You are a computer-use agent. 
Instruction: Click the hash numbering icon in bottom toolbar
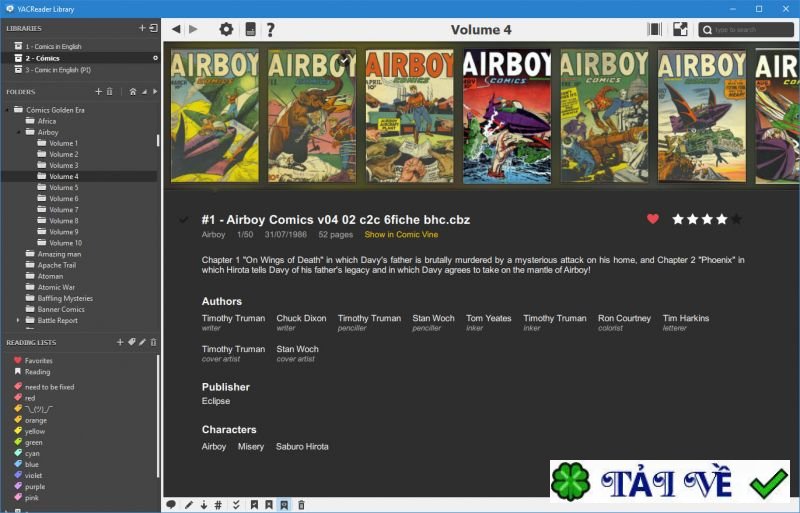point(218,505)
